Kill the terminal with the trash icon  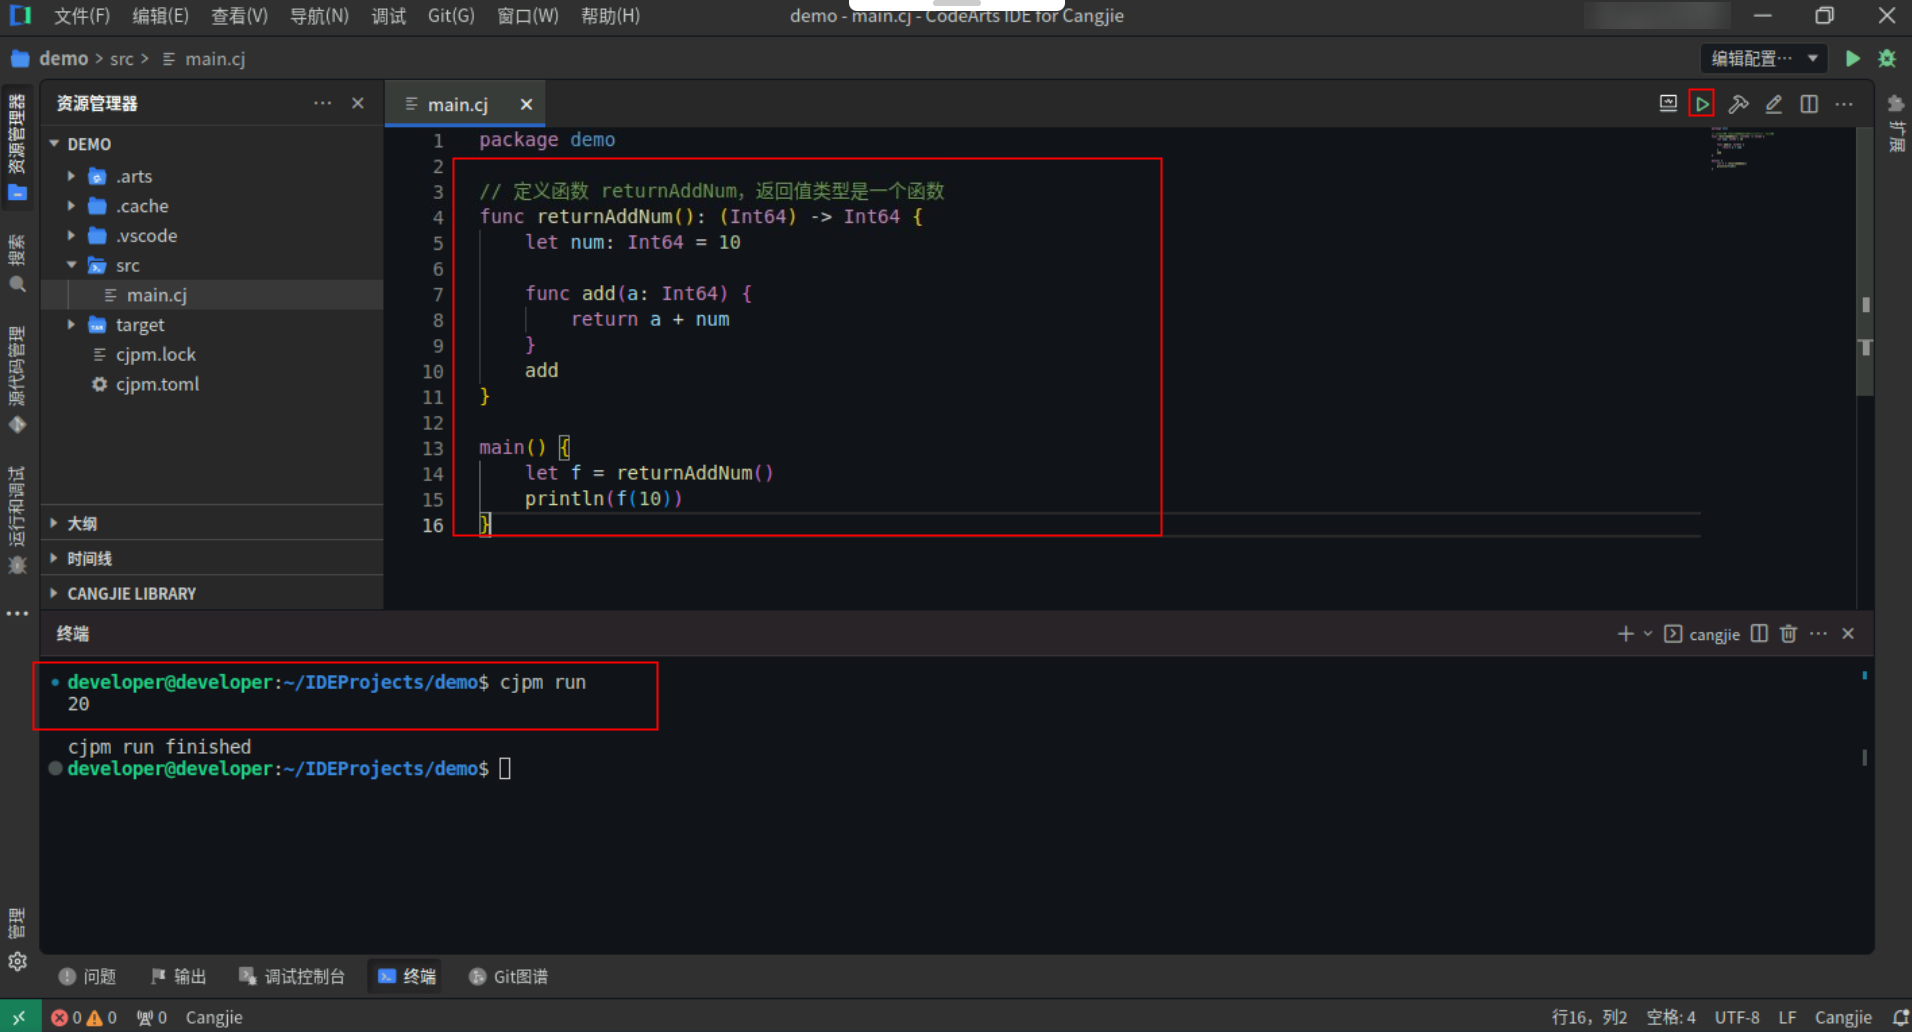tap(1788, 634)
